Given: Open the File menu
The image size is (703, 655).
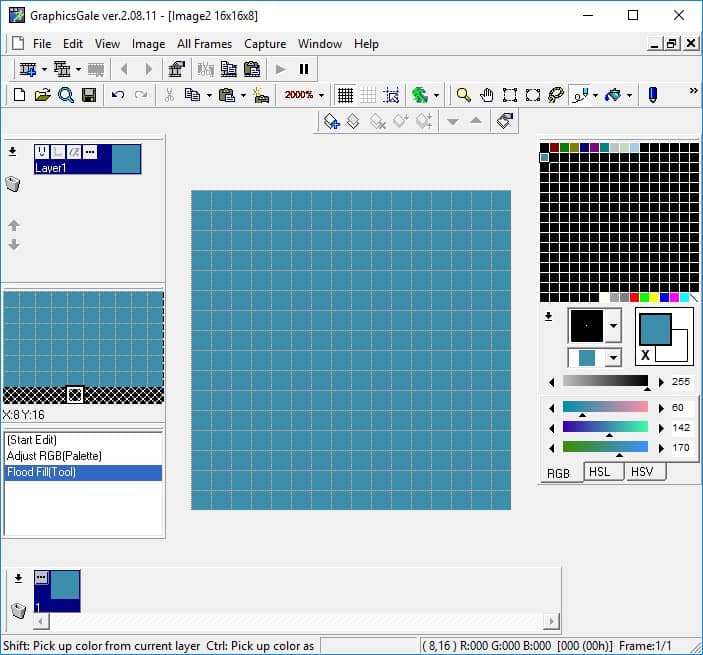Looking at the screenshot, I should [42, 44].
